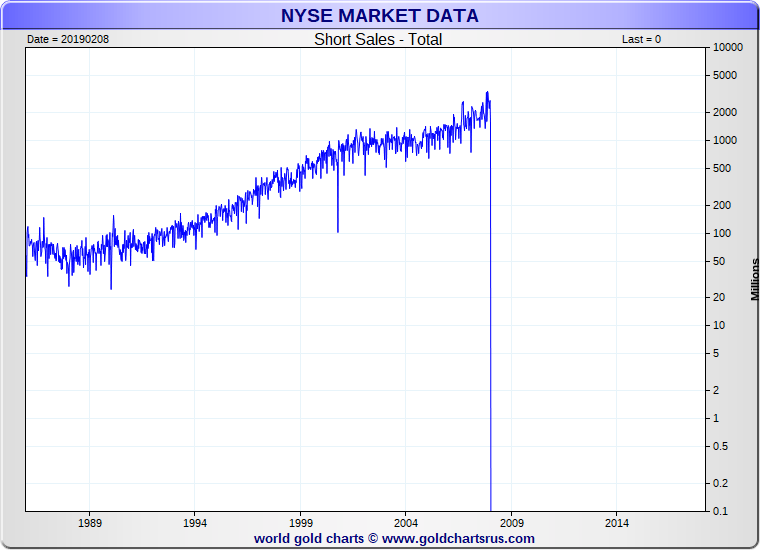Click the 1989 x-axis label
760x550 pixels.
tap(90, 523)
